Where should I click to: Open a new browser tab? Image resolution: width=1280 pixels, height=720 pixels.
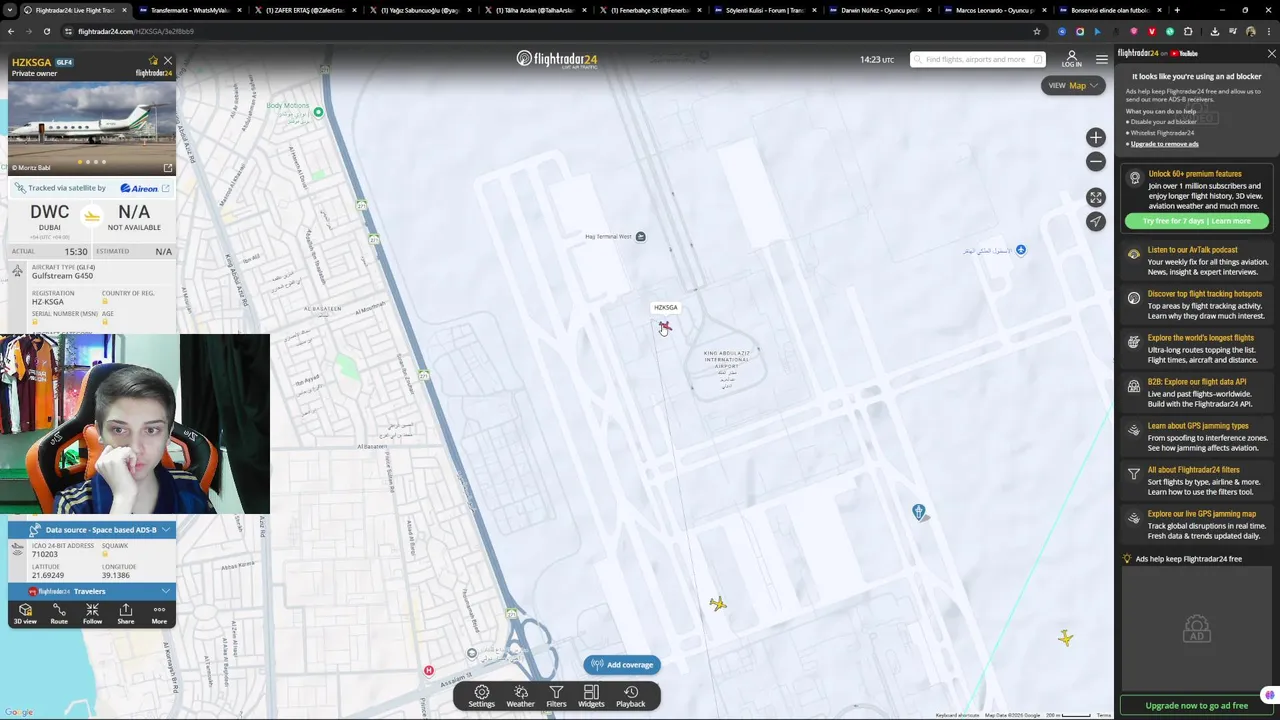pyautogui.click(x=1177, y=10)
